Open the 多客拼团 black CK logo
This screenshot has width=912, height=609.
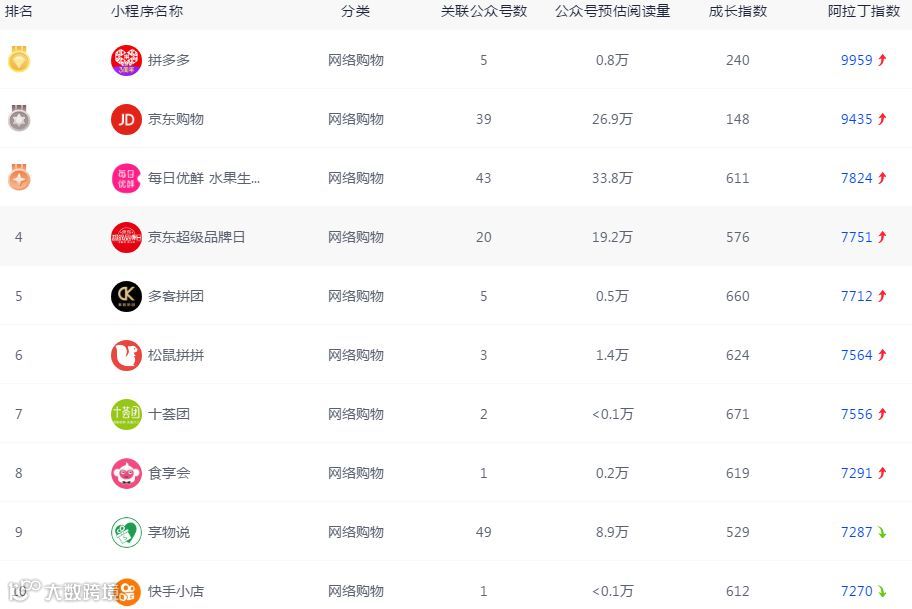point(126,296)
